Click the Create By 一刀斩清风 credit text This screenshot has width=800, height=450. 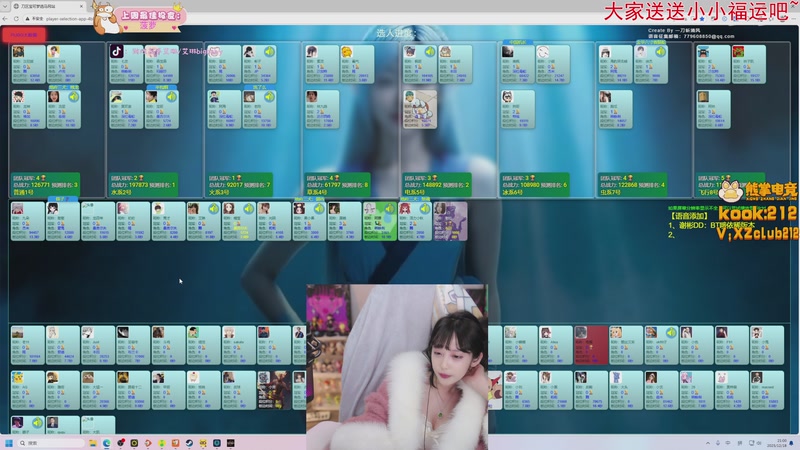674,31
